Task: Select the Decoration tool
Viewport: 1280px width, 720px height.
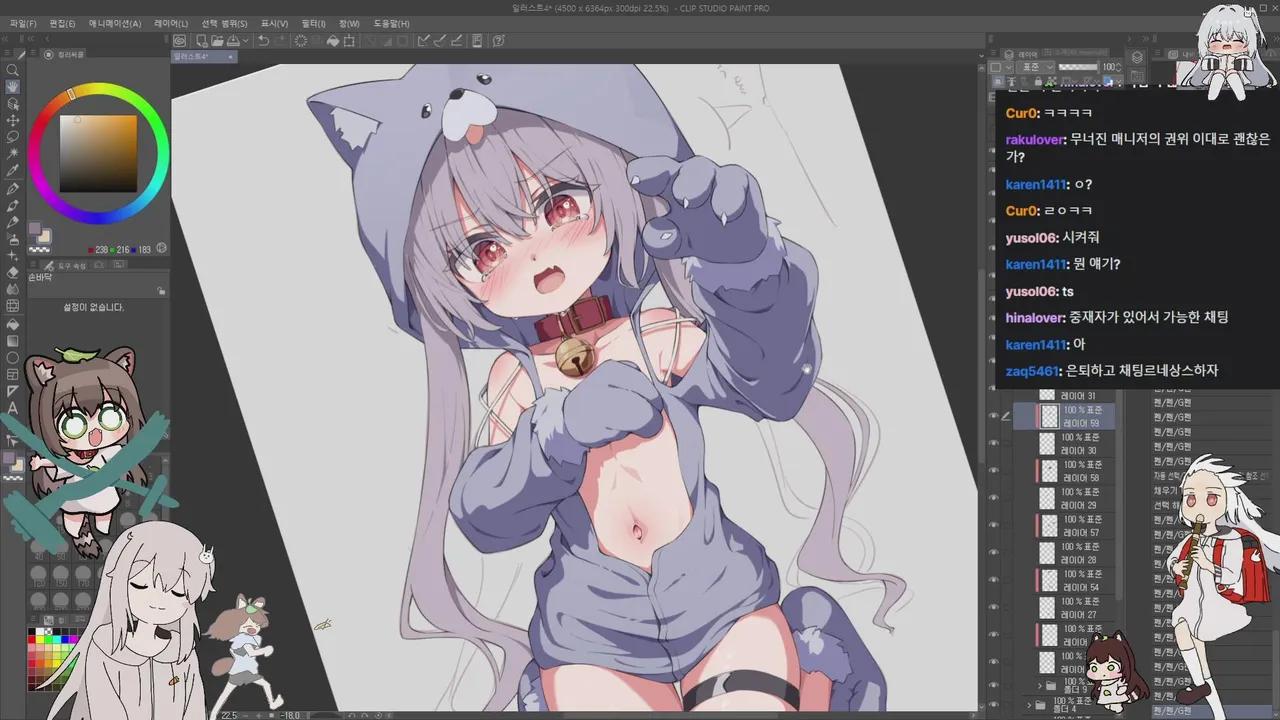Action: (x=13, y=255)
